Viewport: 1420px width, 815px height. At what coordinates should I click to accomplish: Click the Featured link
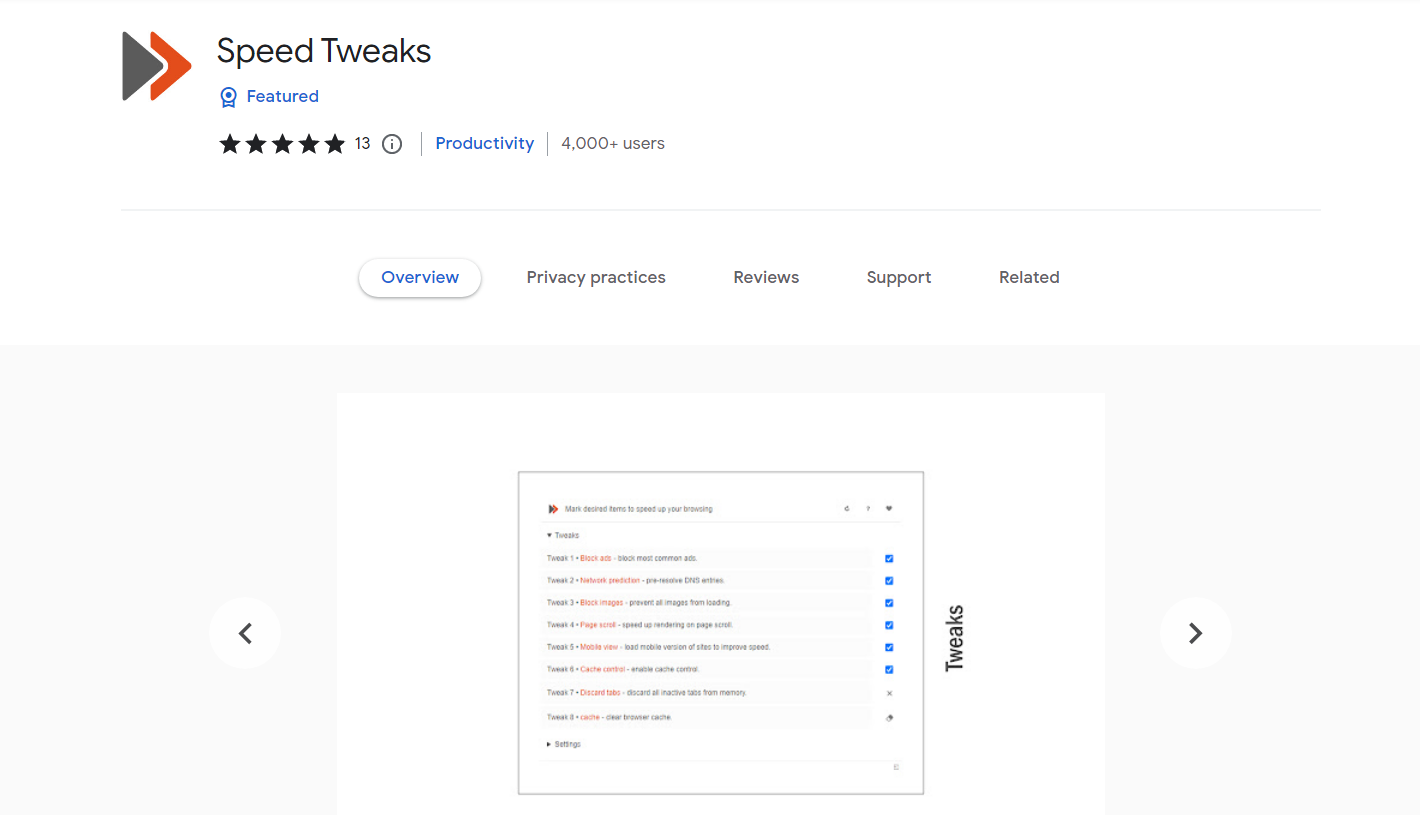click(283, 97)
